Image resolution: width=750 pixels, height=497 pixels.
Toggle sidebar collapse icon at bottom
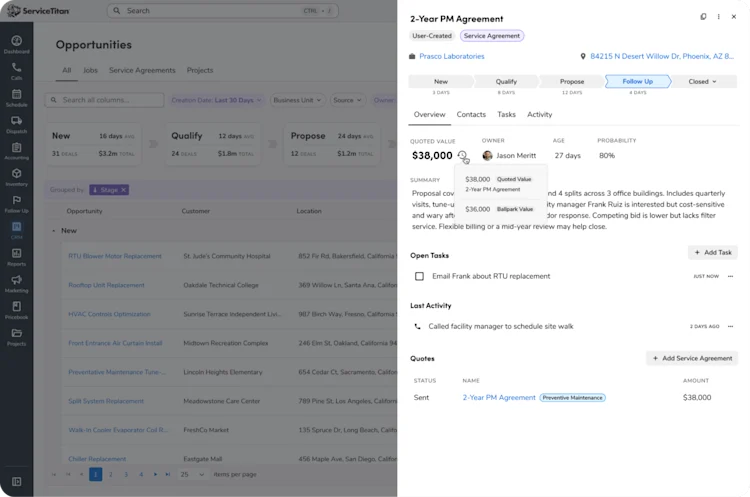pyautogui.click(x=16, y=482)
